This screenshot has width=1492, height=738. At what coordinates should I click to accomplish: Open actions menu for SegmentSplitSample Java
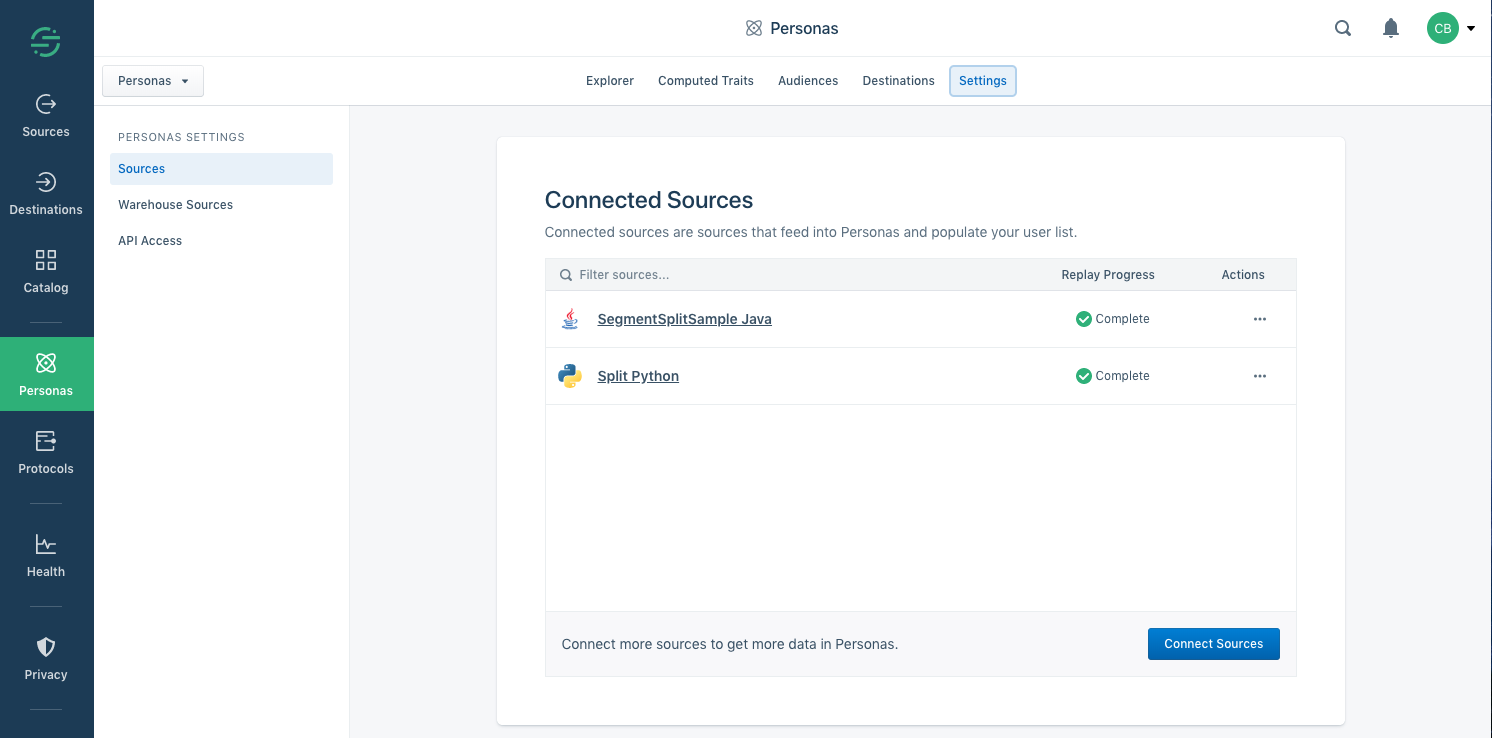tap(1259, 319)
